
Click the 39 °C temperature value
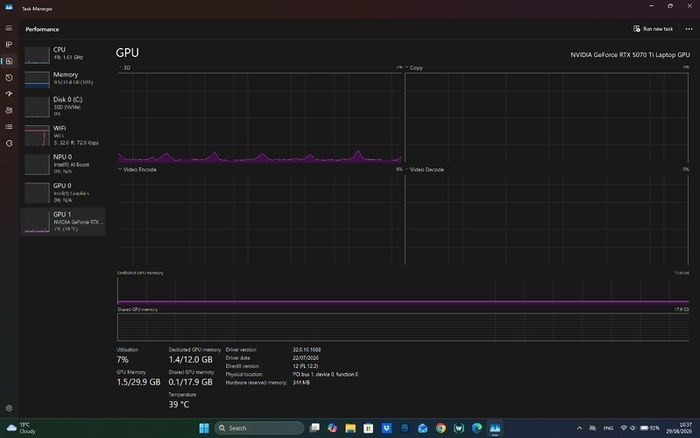179,405
